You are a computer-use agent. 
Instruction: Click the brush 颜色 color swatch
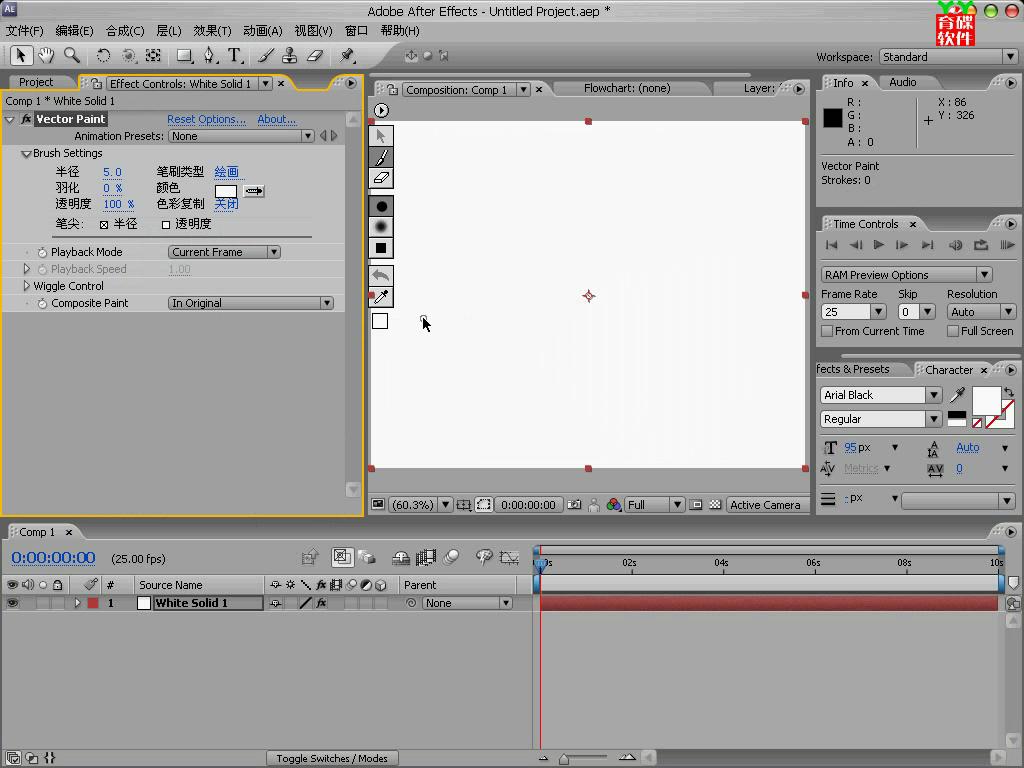(226, 191)
